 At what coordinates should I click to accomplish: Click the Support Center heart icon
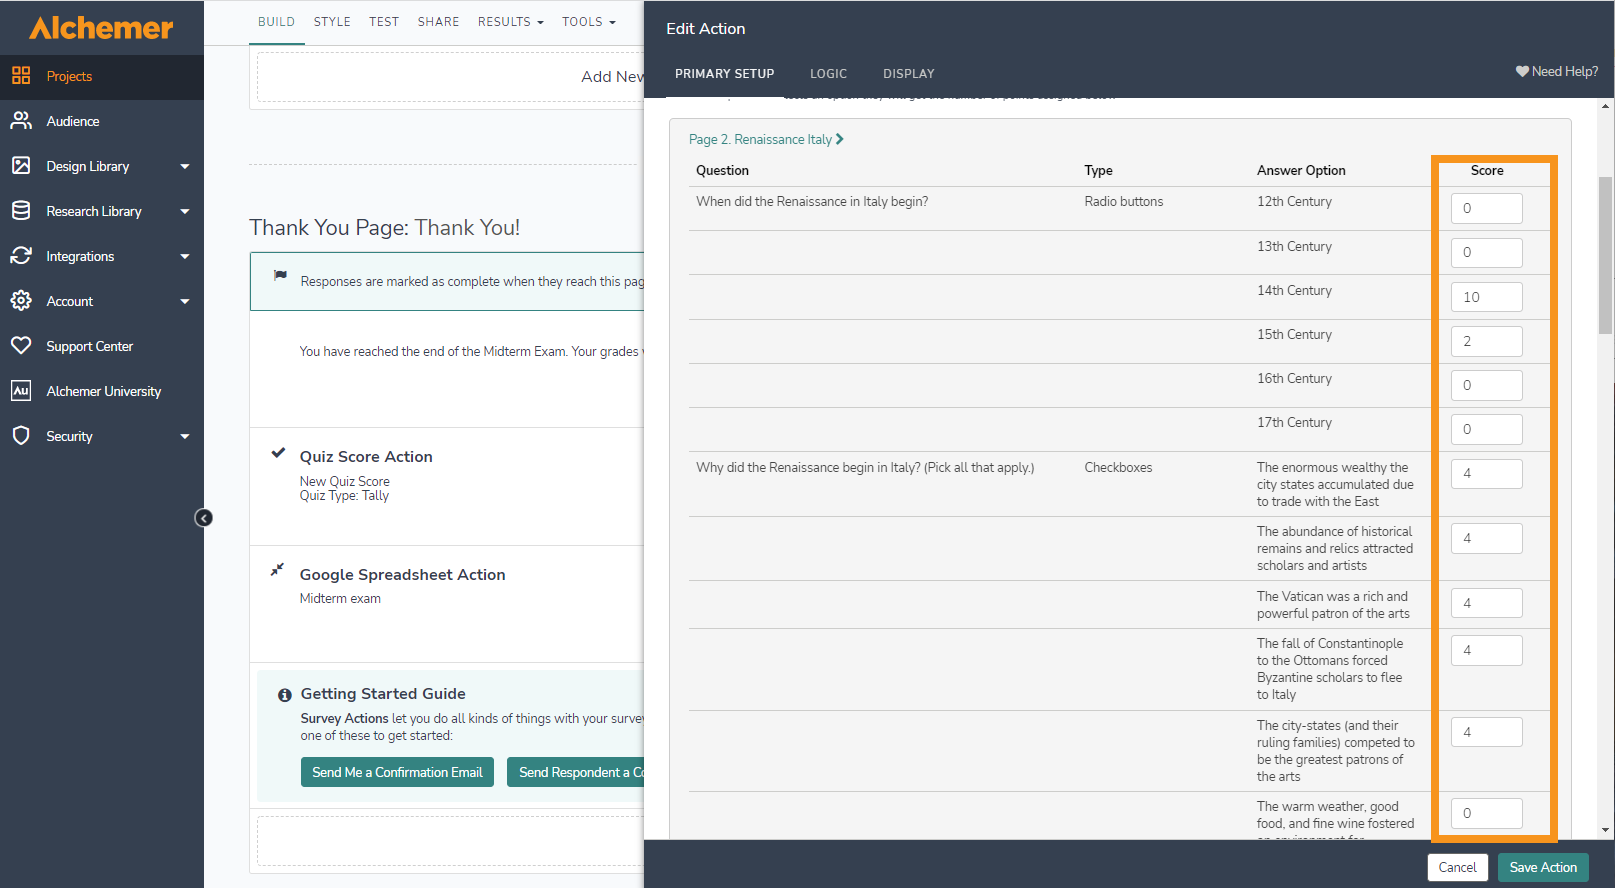(x=21, y=346)
